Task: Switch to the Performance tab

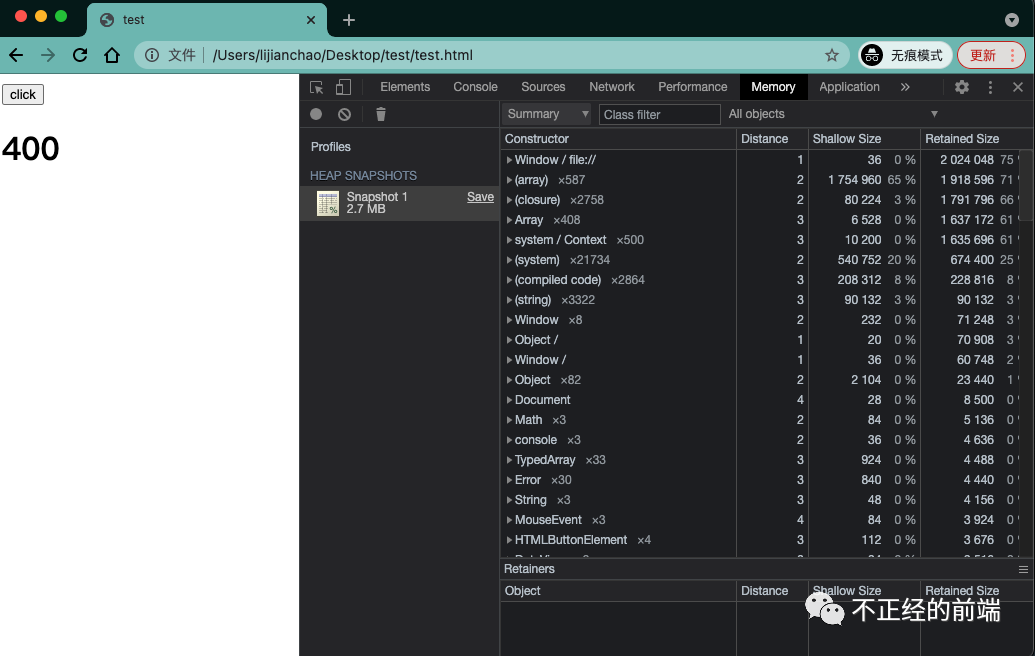Action: [692, 87]
